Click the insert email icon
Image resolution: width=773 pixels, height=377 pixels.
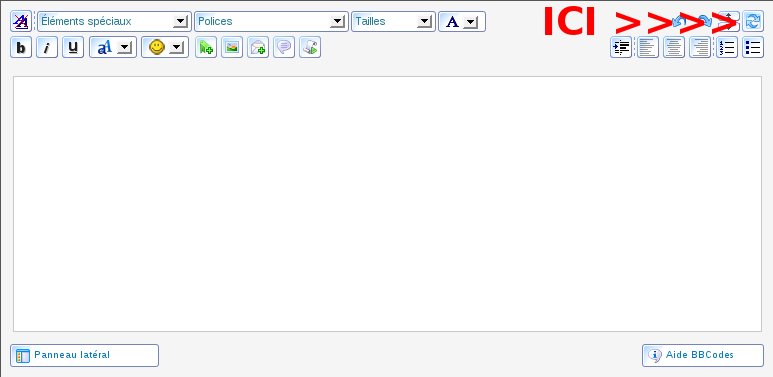pyautogui.click(x=258, y=47)
